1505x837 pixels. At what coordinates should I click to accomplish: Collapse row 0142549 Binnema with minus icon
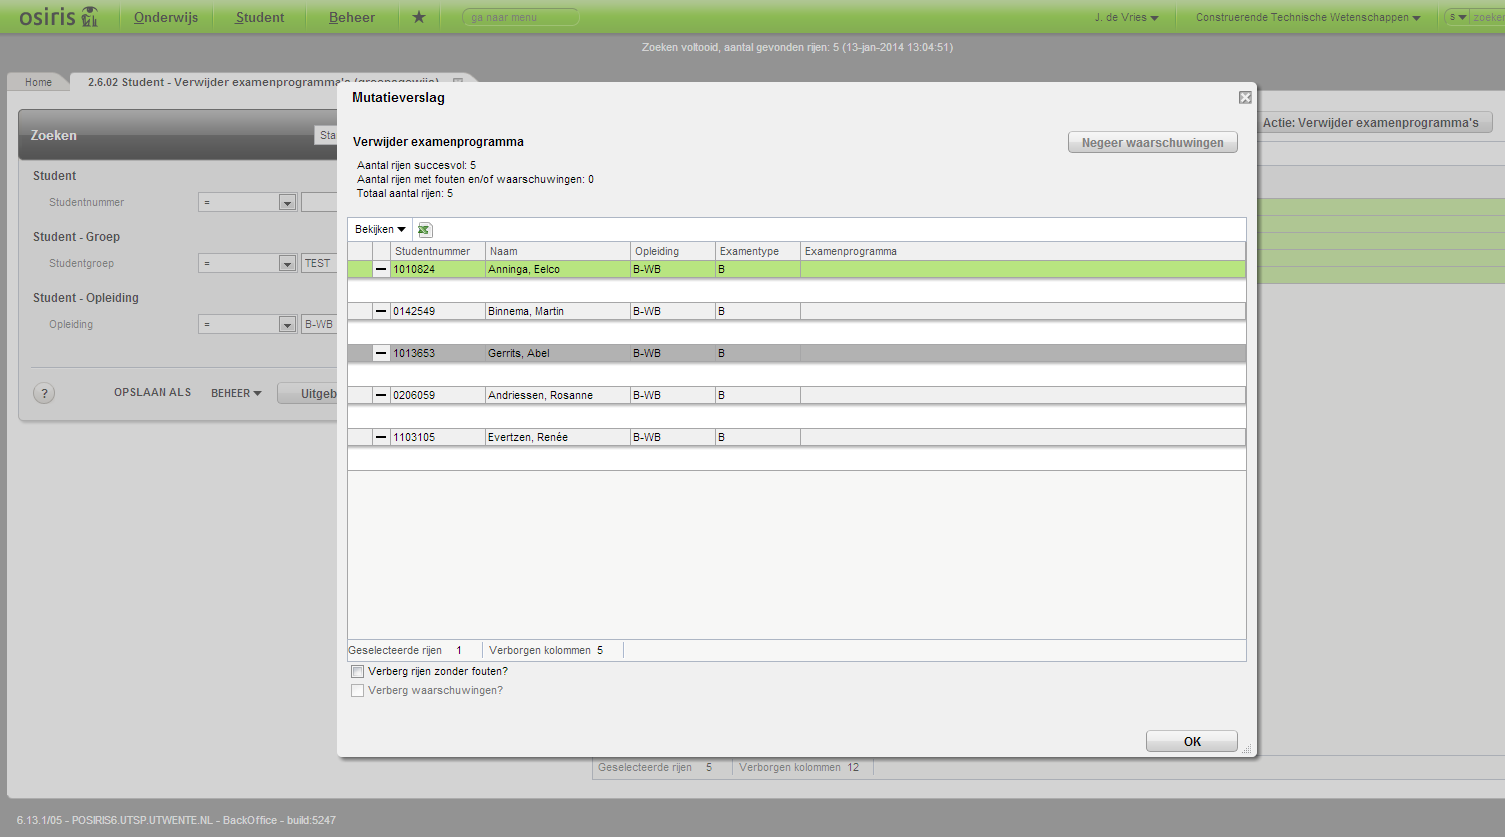click(x=381, y=311)
